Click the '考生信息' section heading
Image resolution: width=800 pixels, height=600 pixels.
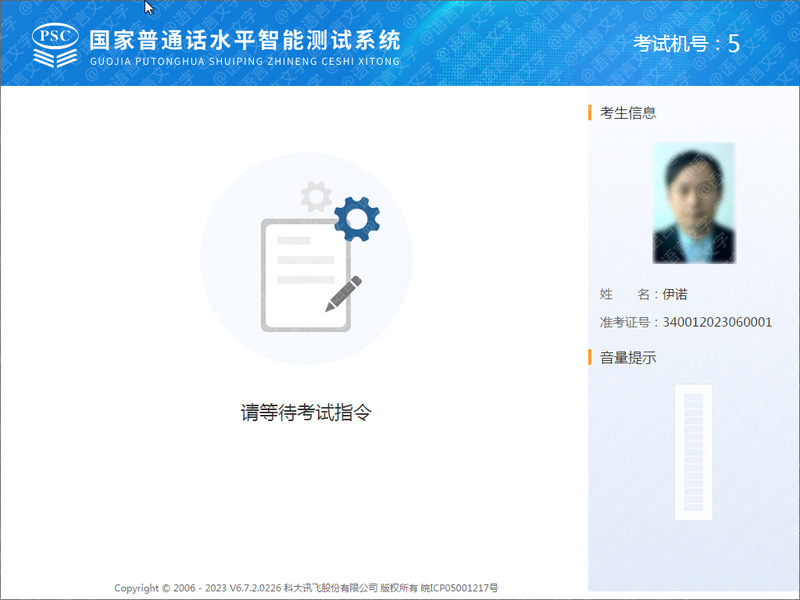click(x=628, y=113)
